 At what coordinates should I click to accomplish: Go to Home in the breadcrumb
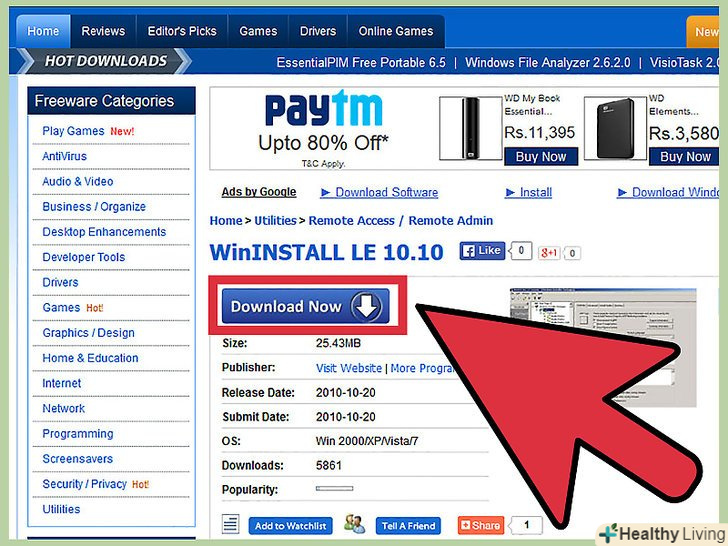[x=226, y=221]
